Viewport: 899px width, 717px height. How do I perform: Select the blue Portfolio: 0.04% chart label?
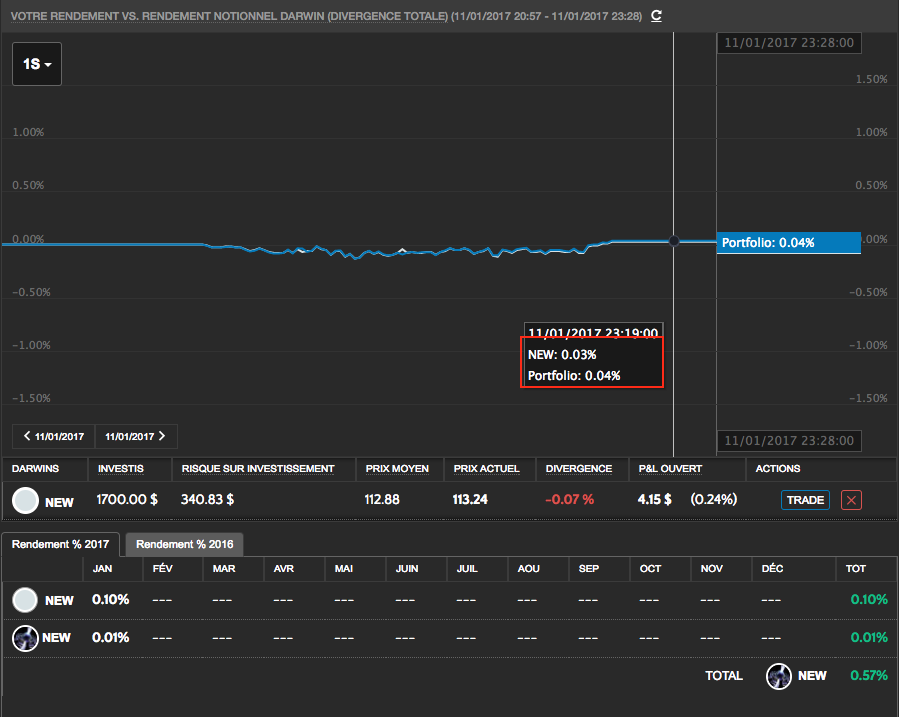788,242
